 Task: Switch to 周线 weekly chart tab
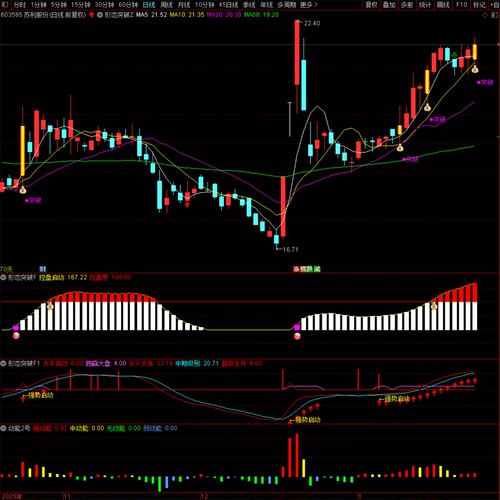coord(166,5)
